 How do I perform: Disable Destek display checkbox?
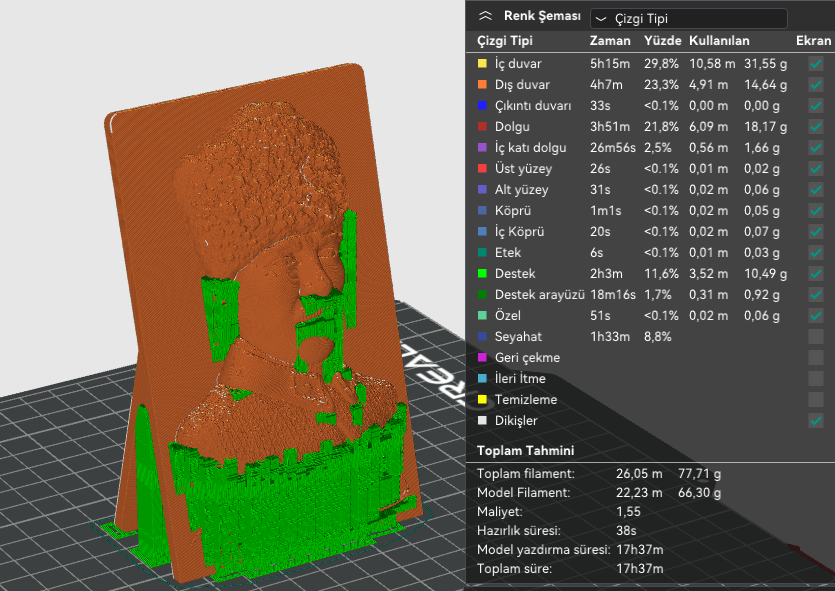(x=816, y=274)
